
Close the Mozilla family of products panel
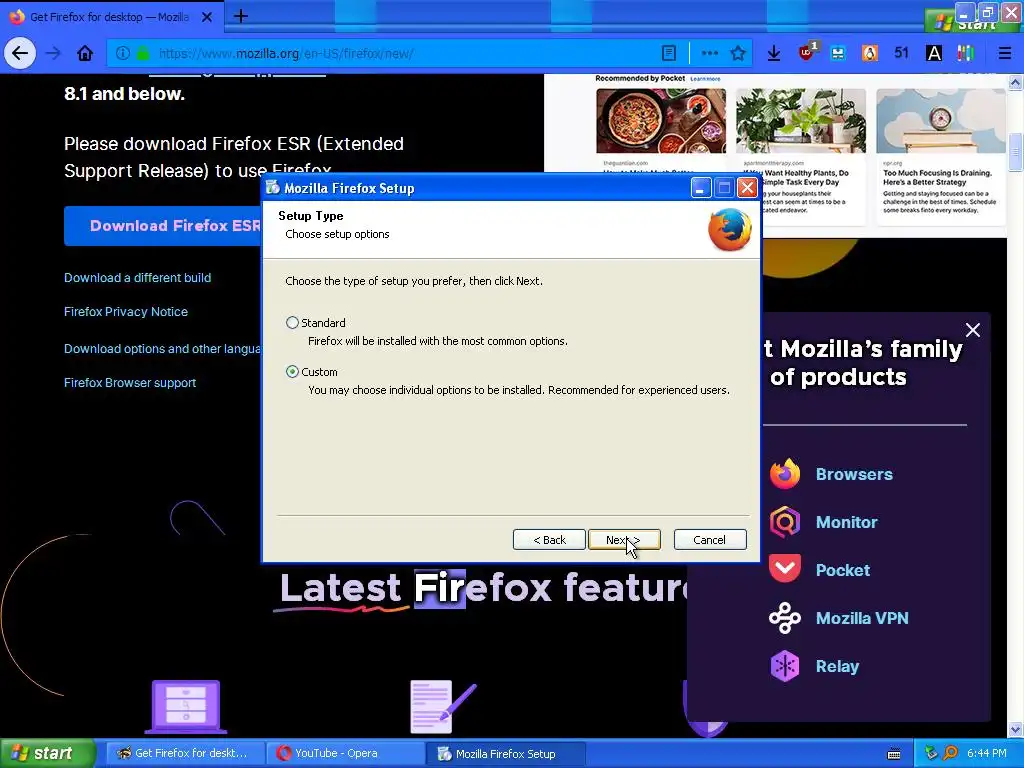click(x=972, y=330)
